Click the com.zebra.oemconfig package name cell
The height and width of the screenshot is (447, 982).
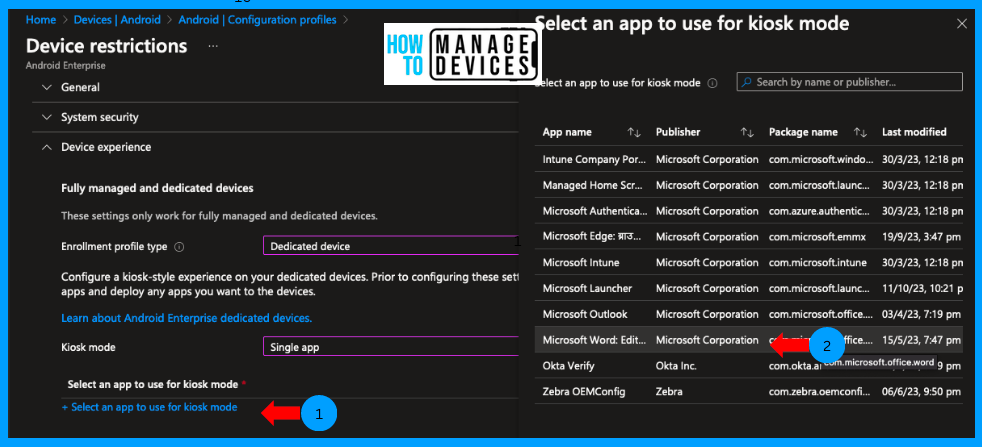[x=820, y=392]
